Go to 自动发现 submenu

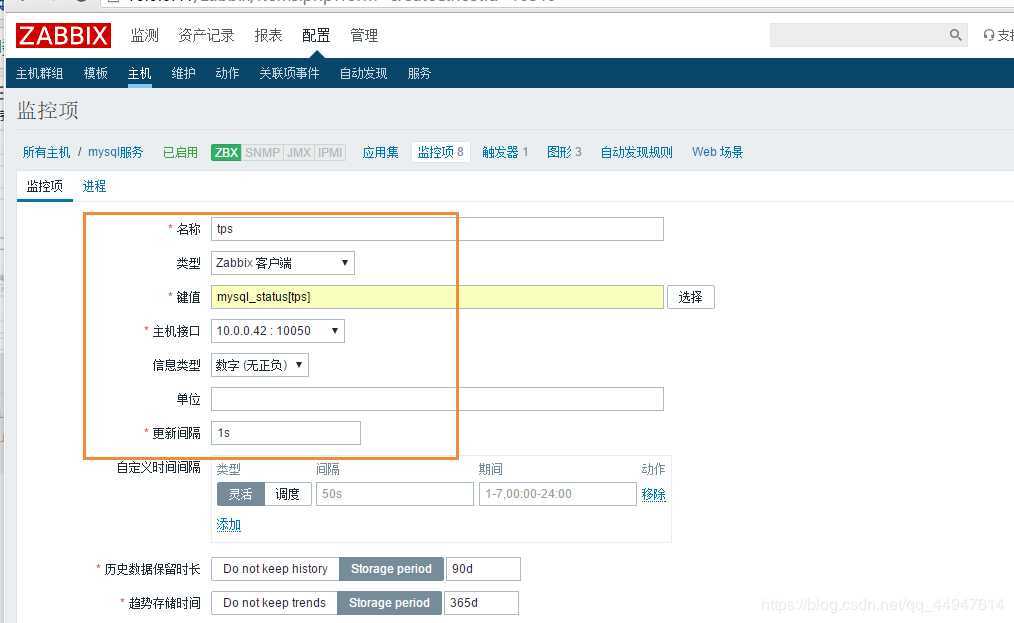363,73
